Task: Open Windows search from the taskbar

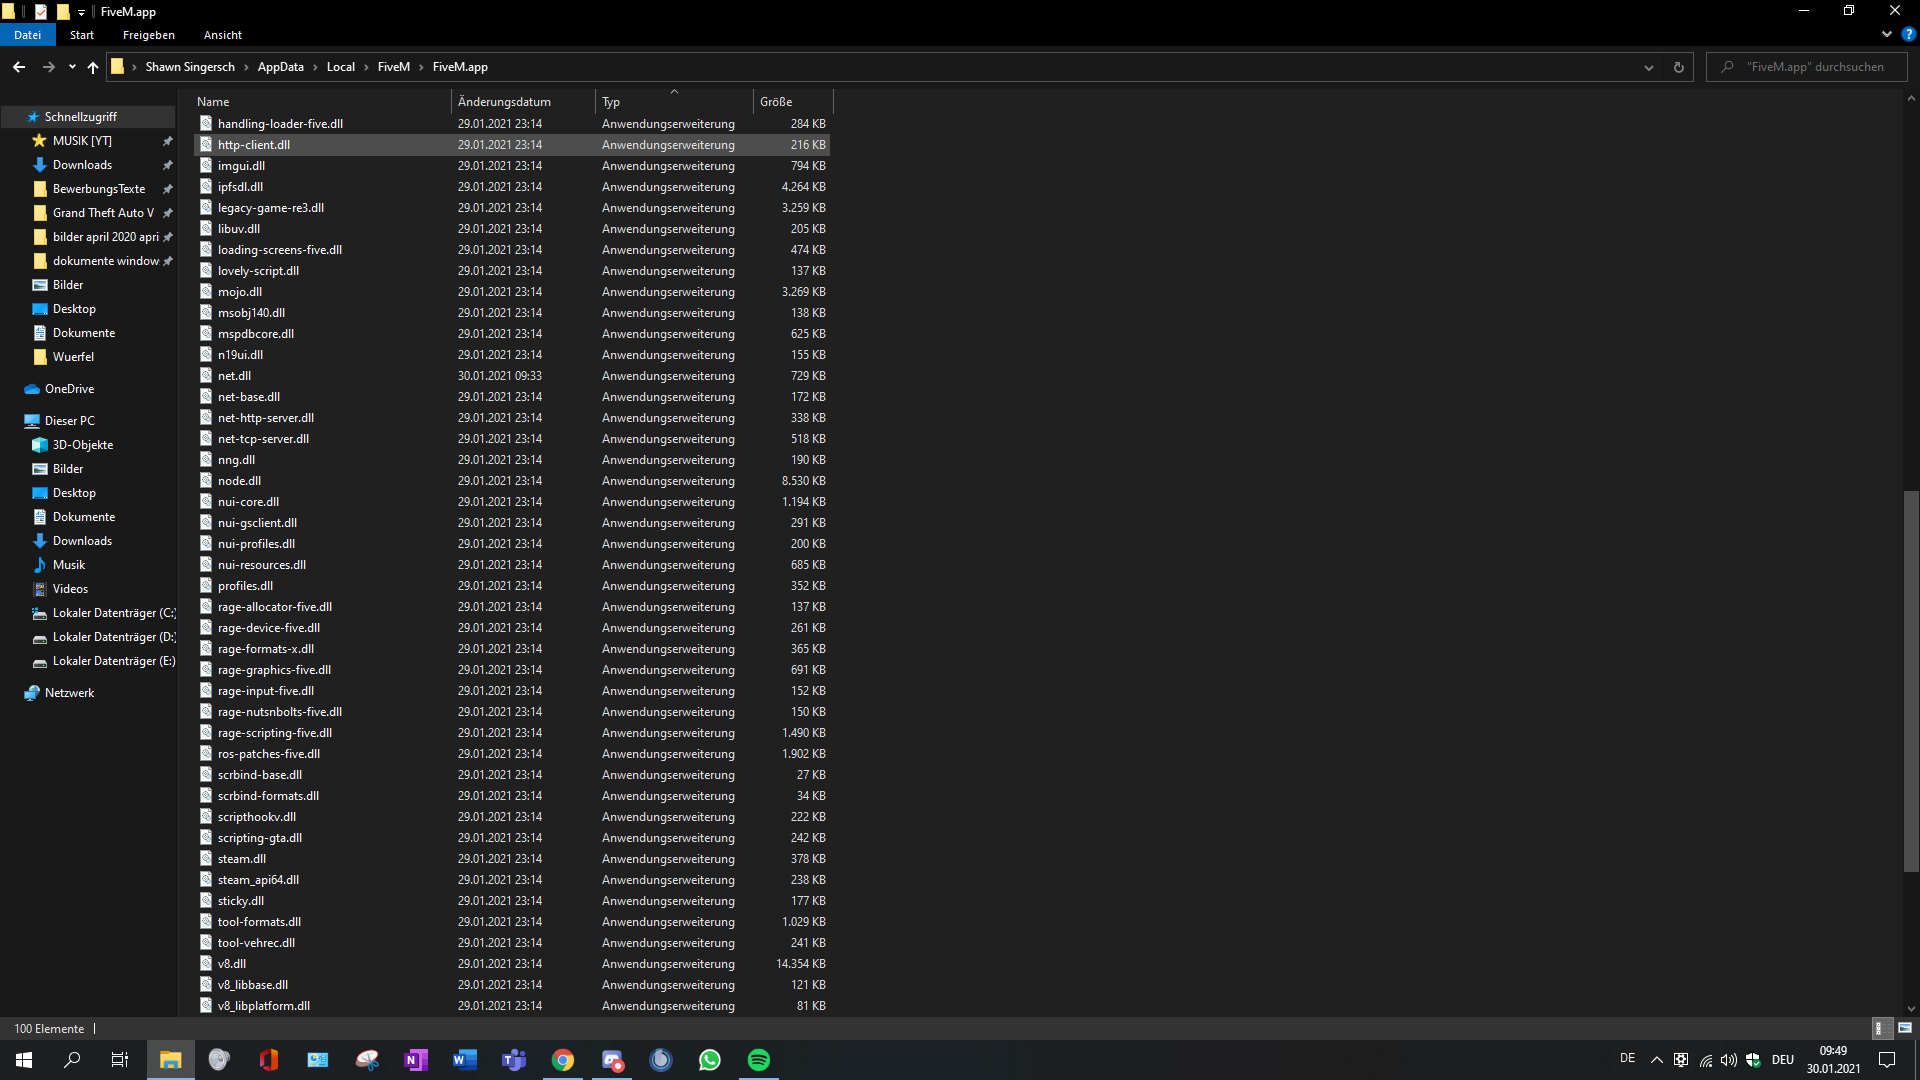Action: pos(72,1060)
